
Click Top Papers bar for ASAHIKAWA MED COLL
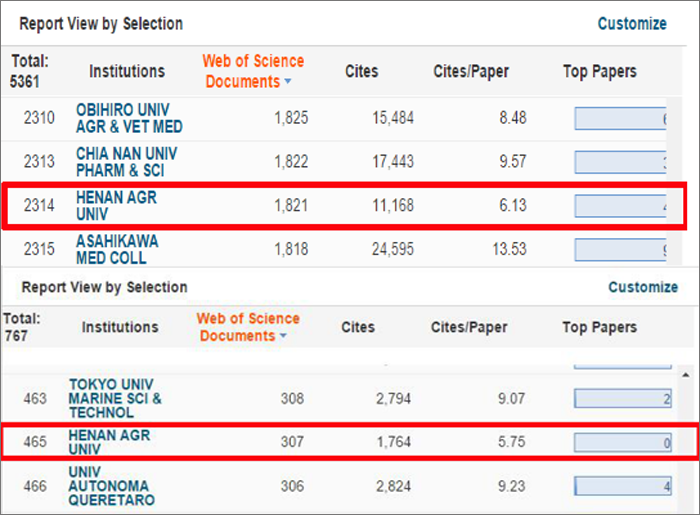(x=620, y=249)
